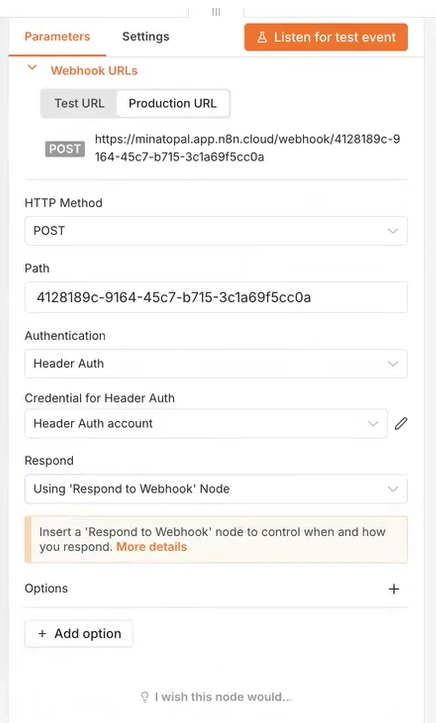Screen dimensions: 436x723
Task: Click the pencil edit credential icon
Action: (x=401, y=423)
